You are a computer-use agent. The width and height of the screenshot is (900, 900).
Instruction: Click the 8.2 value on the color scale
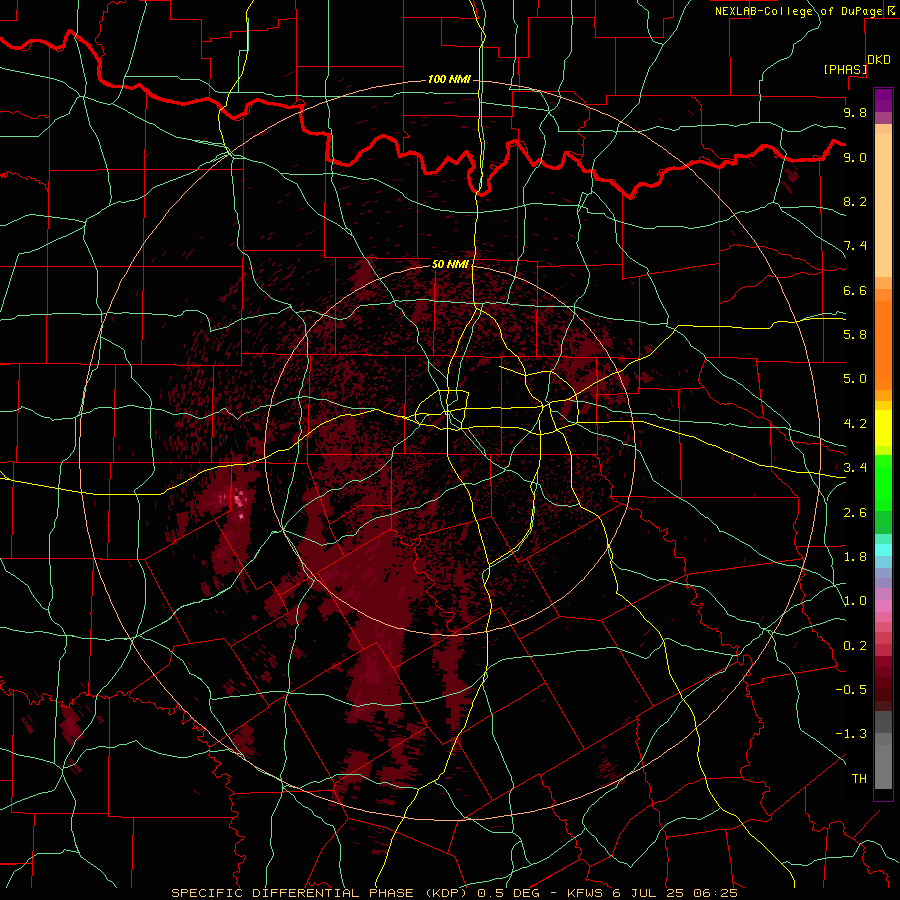point(855,201)
